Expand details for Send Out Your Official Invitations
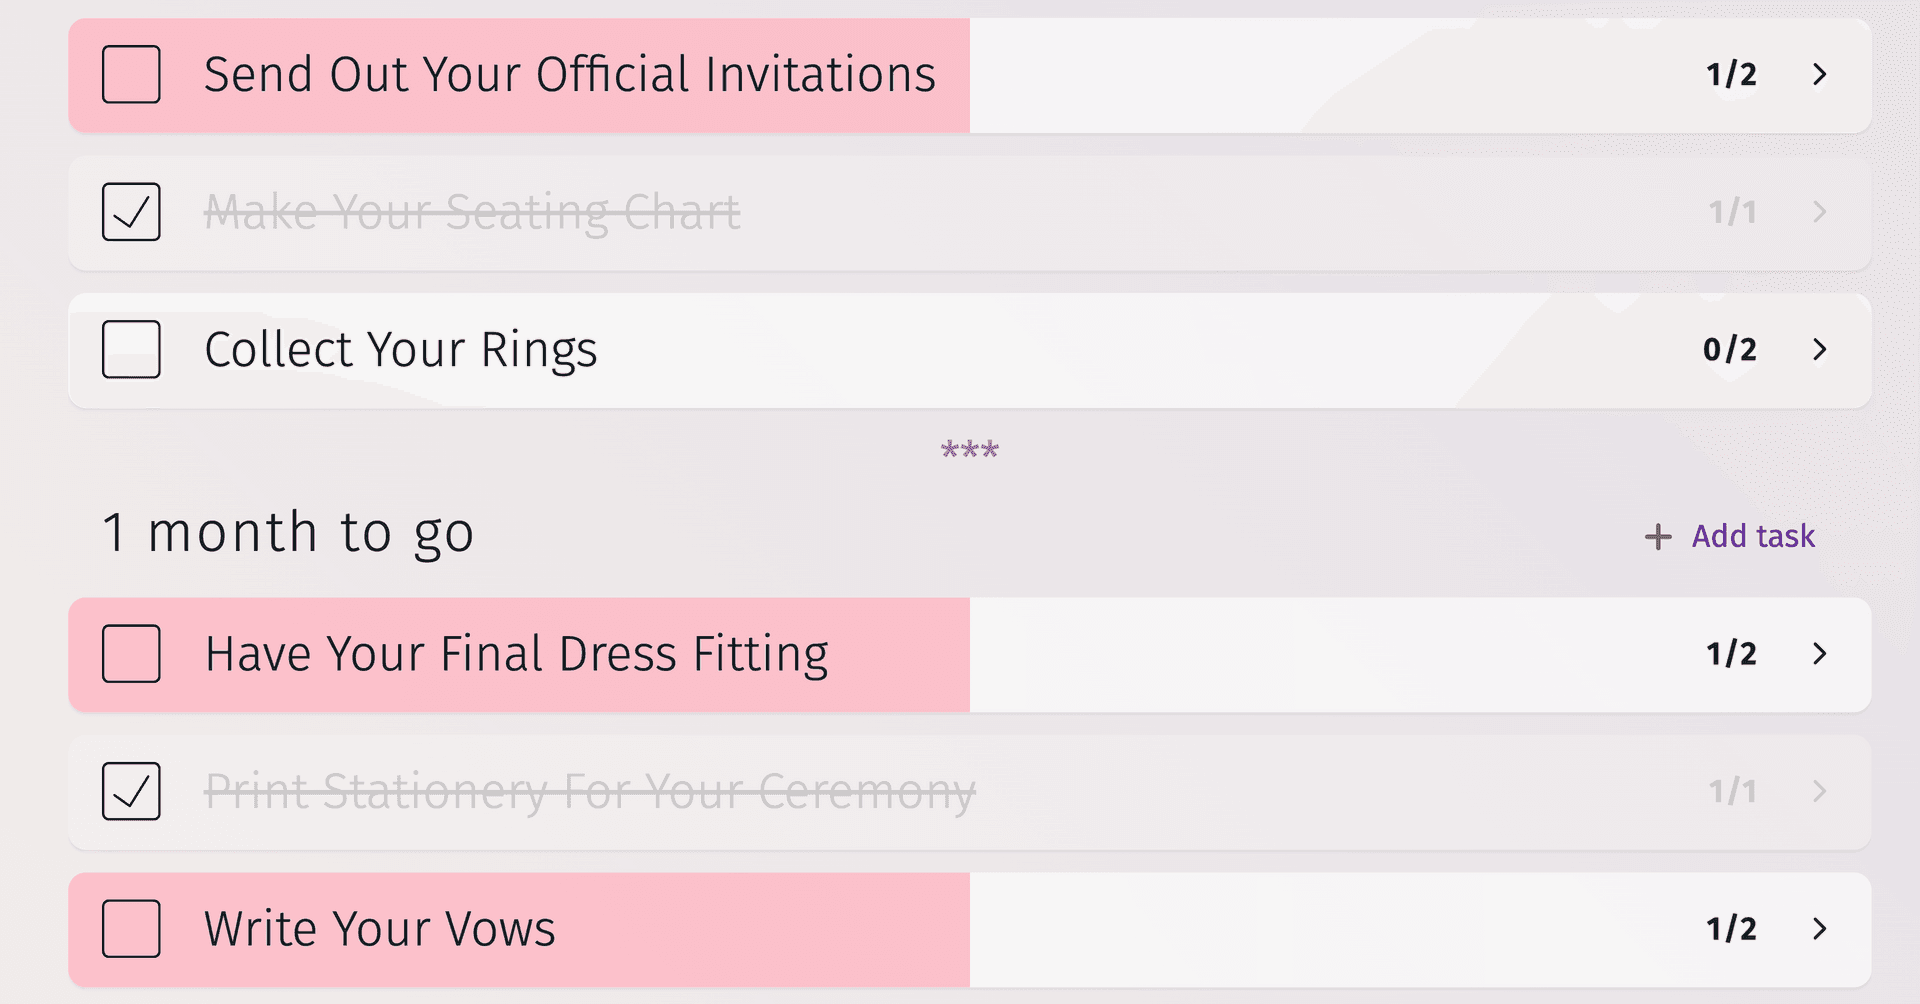The width and height of the screenshot is (1920, 1004). click(1821, 74)
